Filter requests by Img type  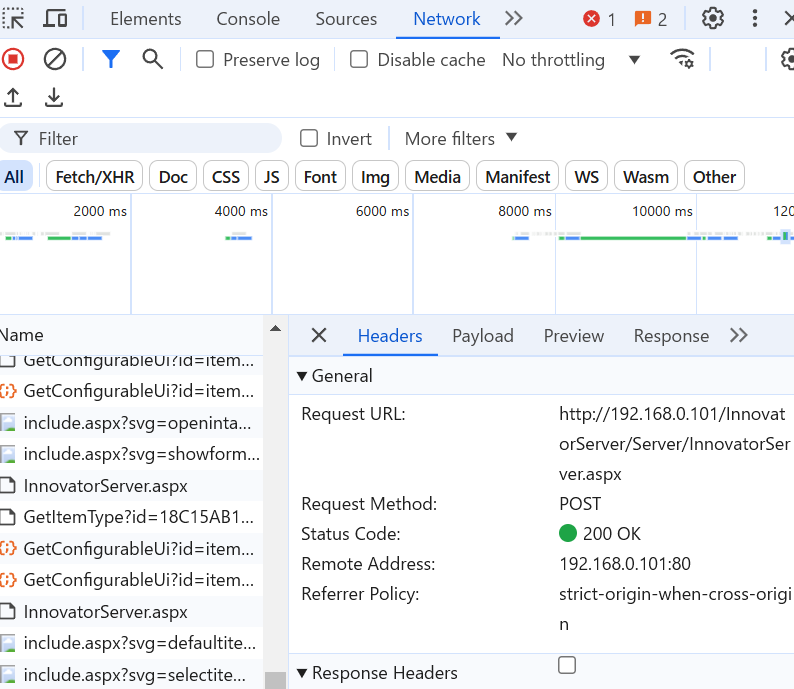tap(375, 177)
